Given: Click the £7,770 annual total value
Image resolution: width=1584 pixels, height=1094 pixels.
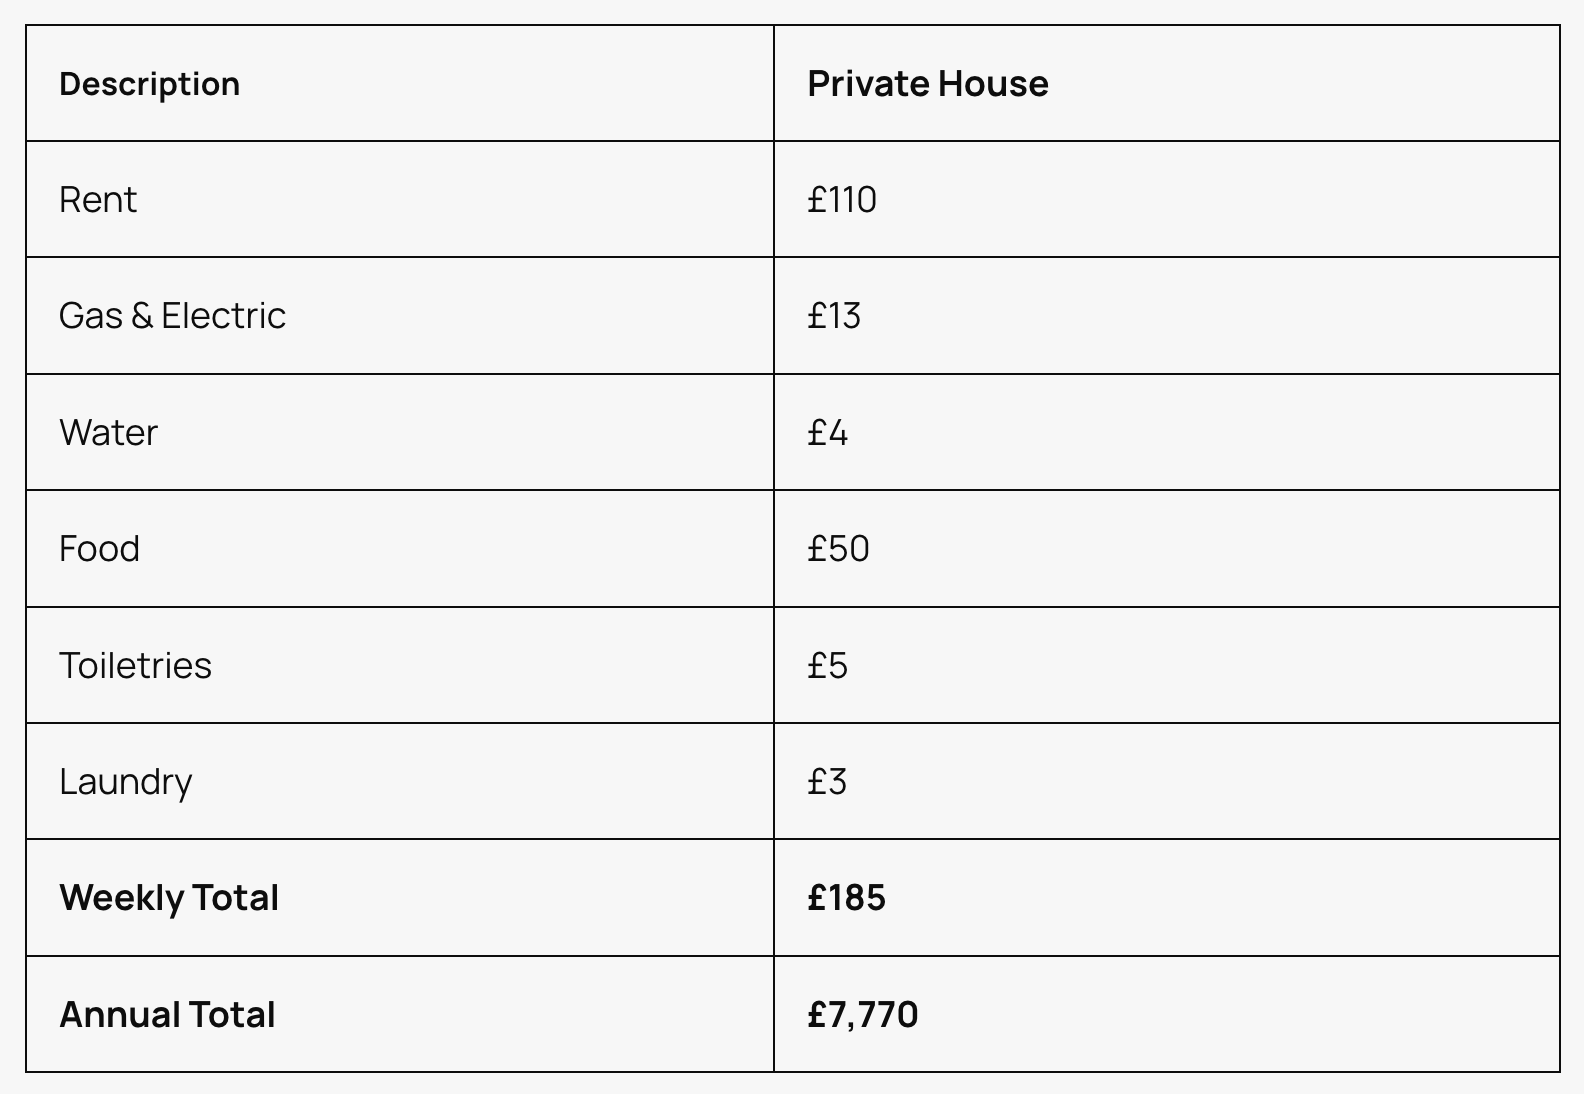Looking at the screenshot, I should coord(862,1015).
